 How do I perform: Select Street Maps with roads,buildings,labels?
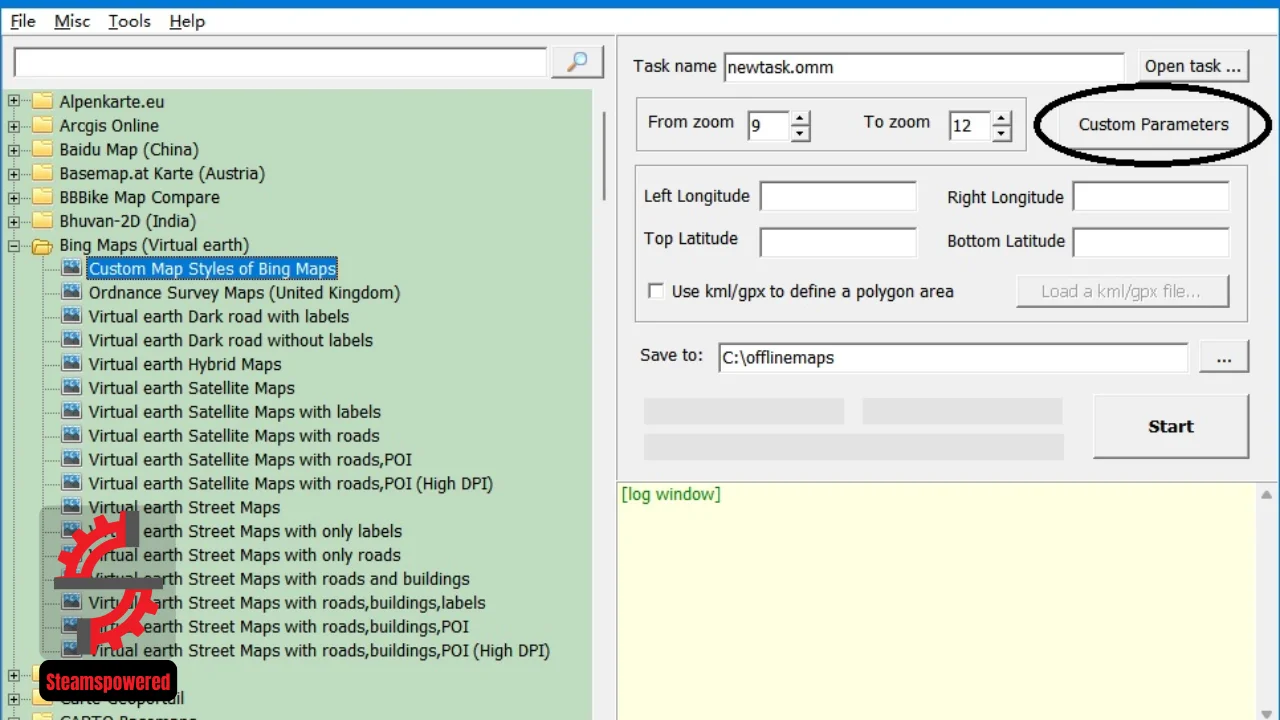(x=287, y=603)
